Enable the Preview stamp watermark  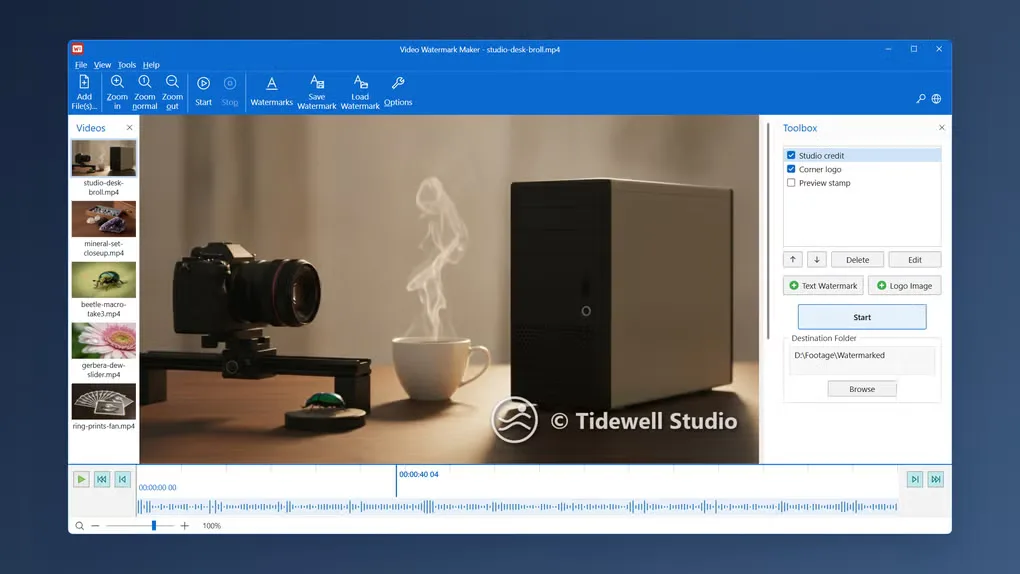(x=791, y=183)
